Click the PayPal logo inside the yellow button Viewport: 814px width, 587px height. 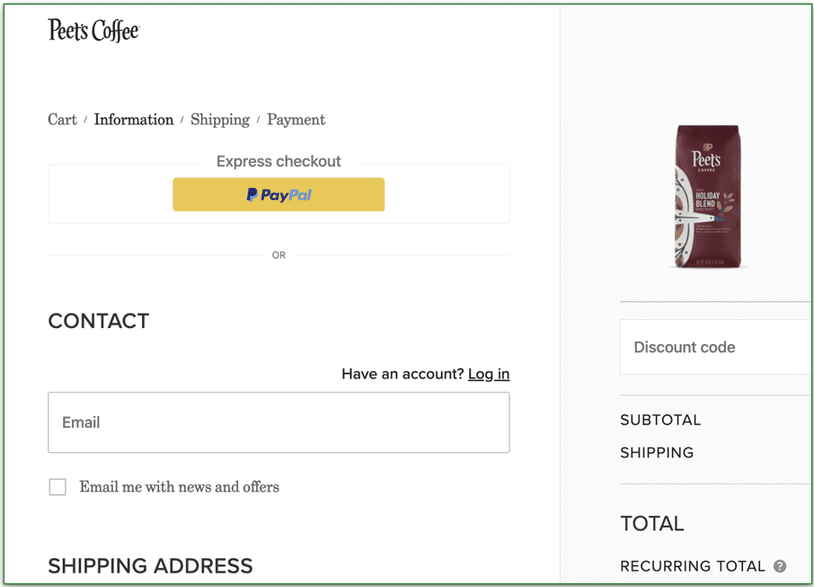click(x=277, y=194)
